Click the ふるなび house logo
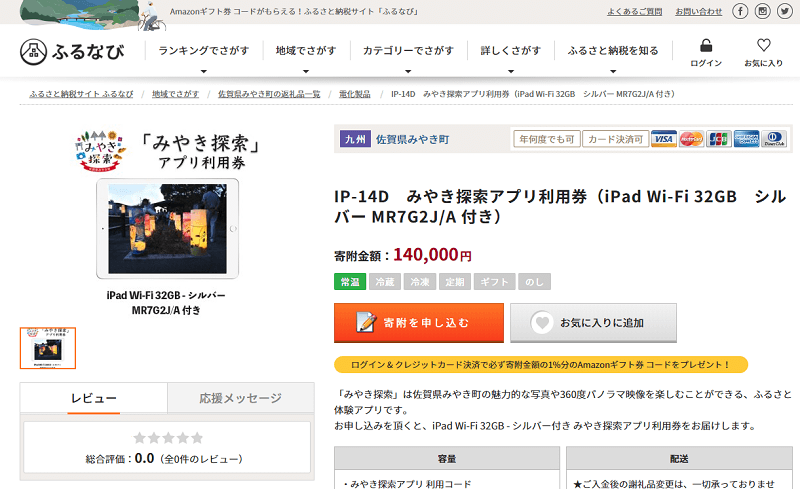This screenshot has width=800, height=489. coord(33,52)
